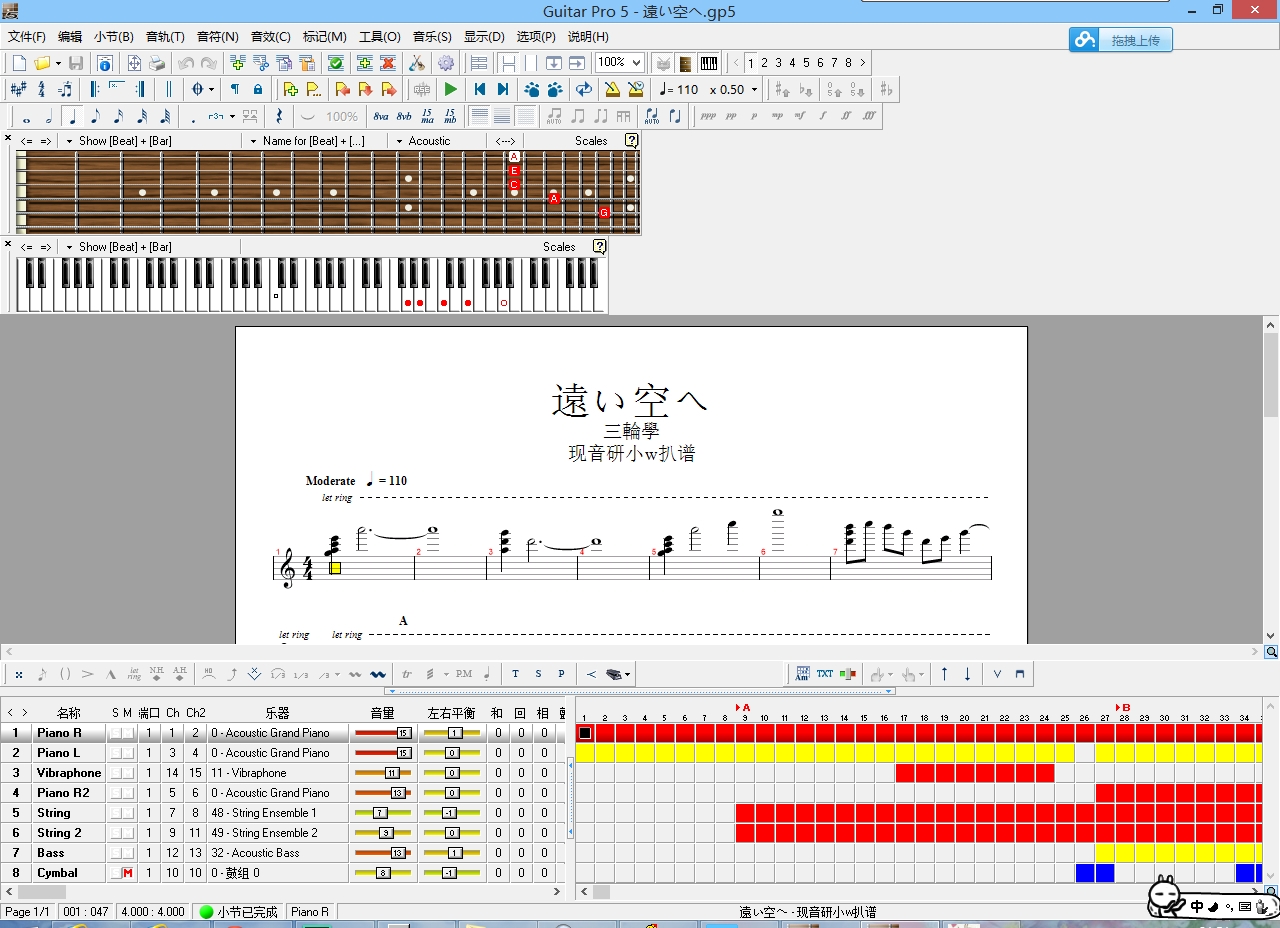This screenshot has width=1280, height=928.
Task: Toggle Solo for the Piano R track
Action: pyautogui.click(x=115, y=733)
